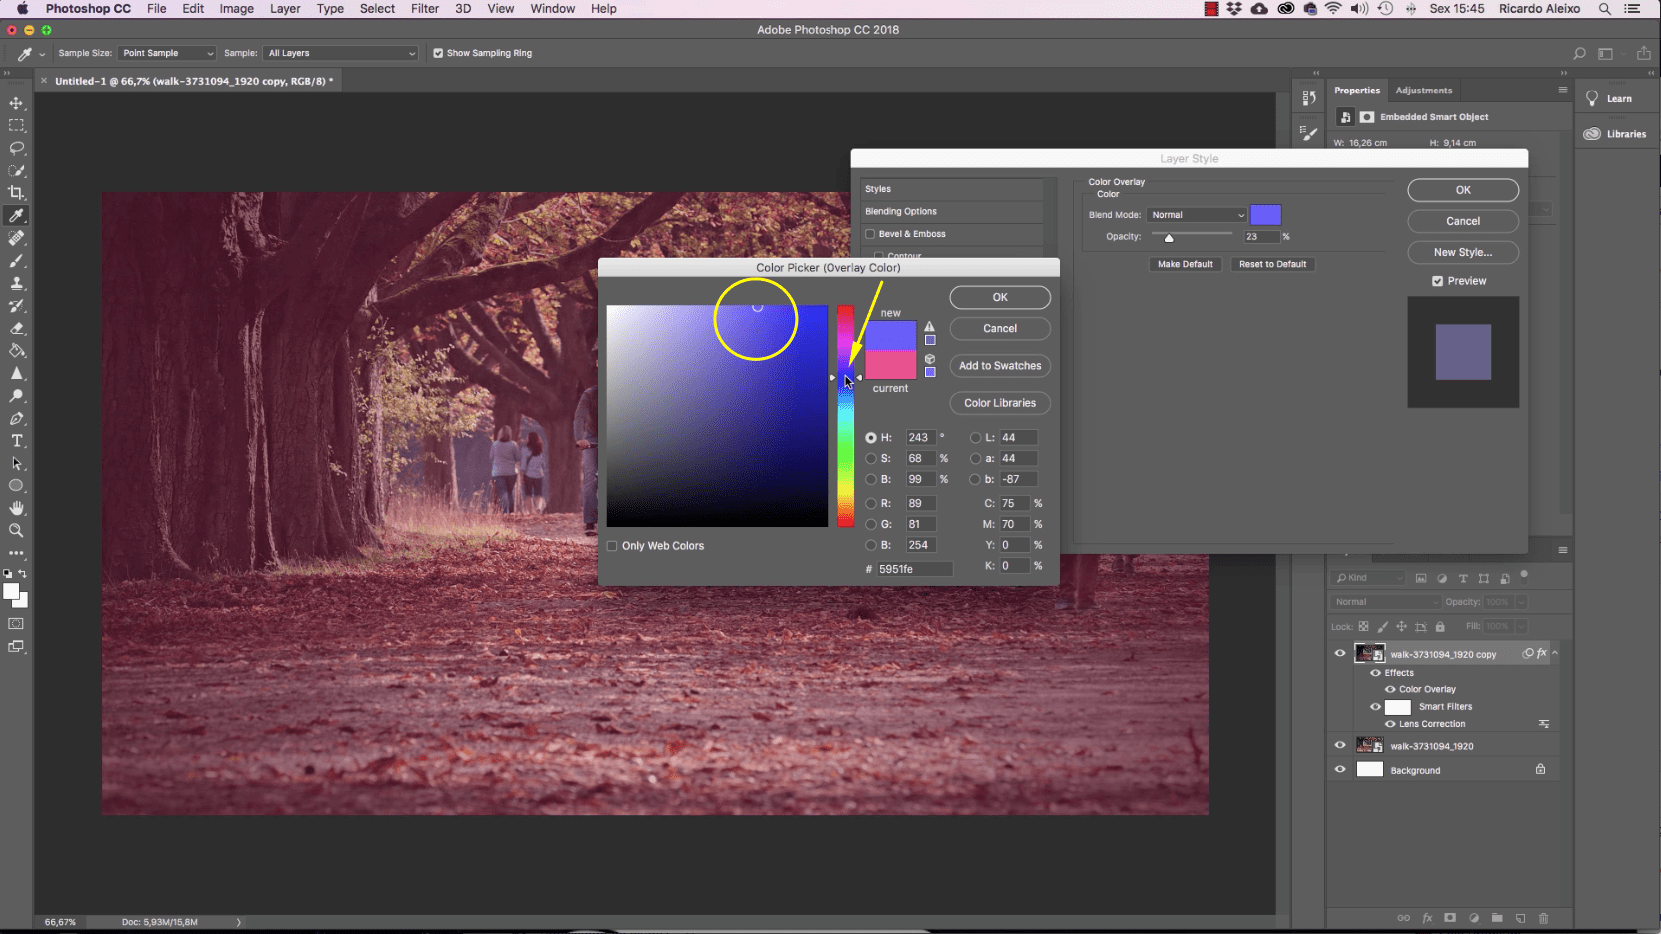Open the Filter menu
The image size is (1661, 934).
tap(425, 9)
